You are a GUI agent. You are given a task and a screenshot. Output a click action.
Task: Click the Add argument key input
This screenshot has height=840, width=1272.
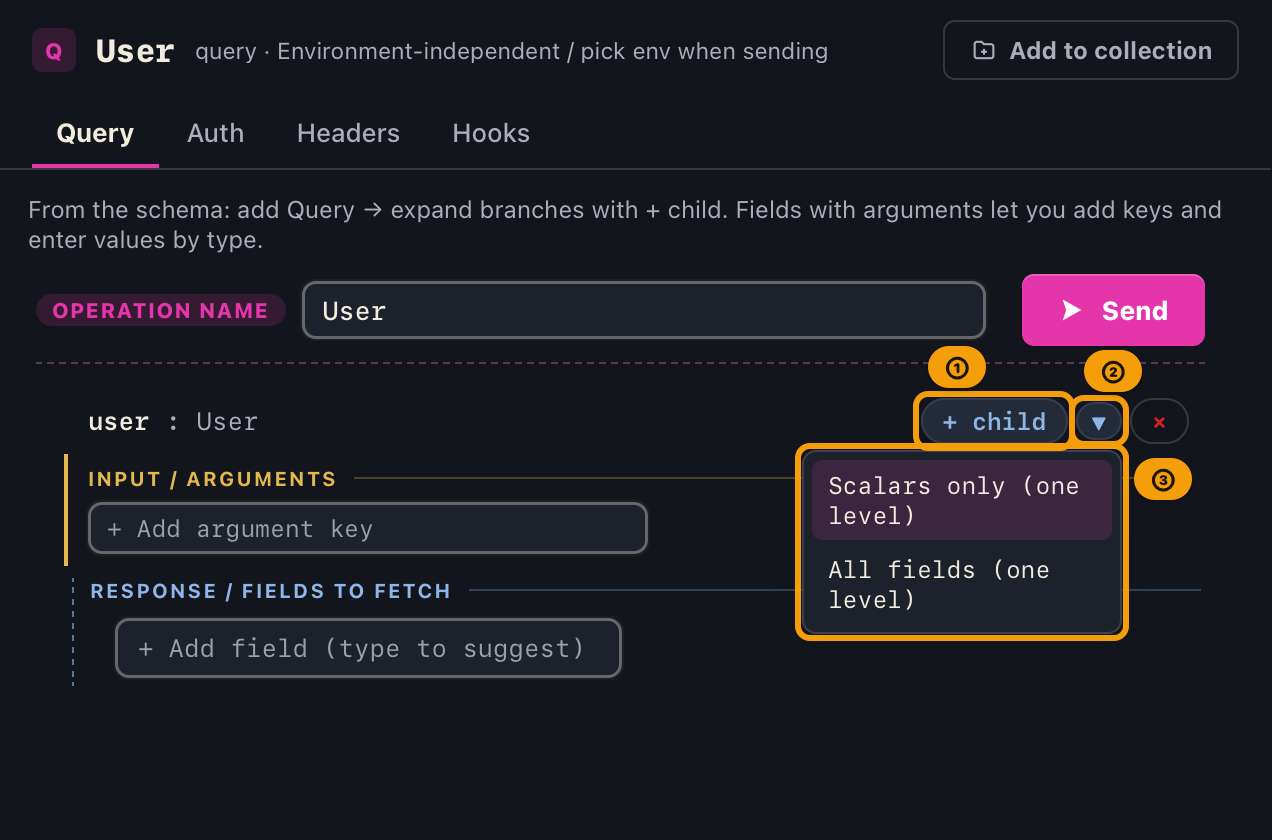(368, 528)
